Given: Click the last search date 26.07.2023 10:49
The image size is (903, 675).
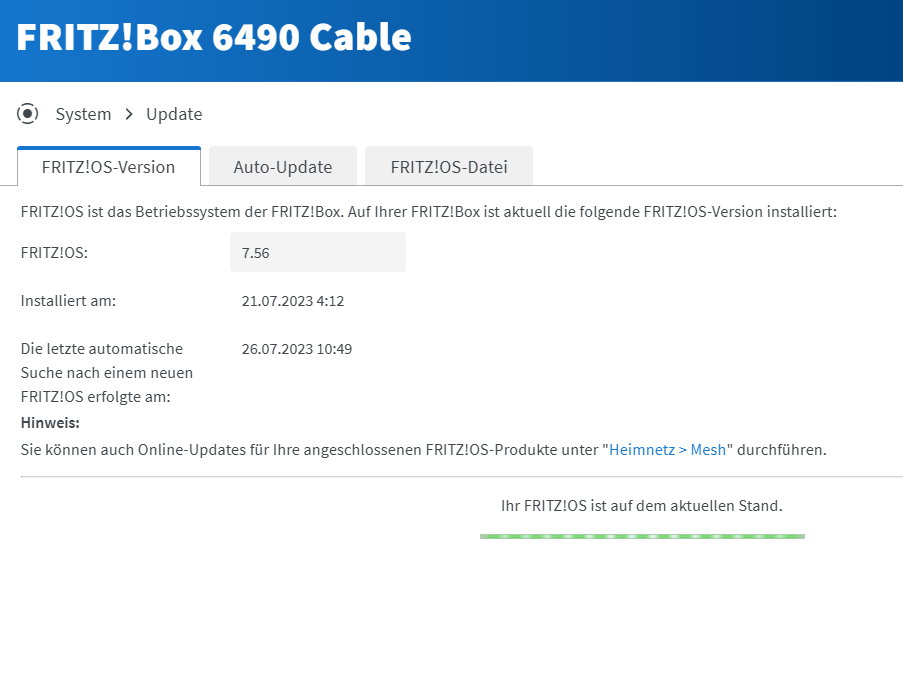Looking at the screenshot, I should 296,349.
